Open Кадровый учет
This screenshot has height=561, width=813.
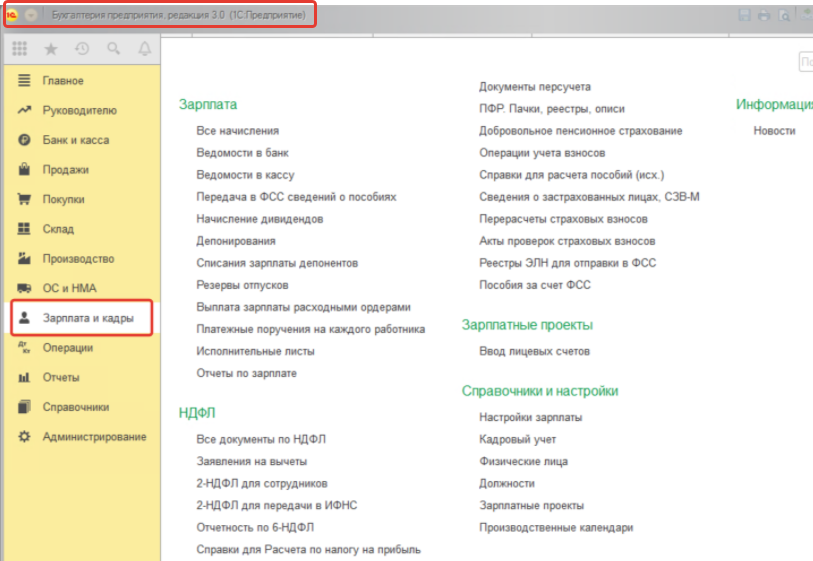[517, 440]
